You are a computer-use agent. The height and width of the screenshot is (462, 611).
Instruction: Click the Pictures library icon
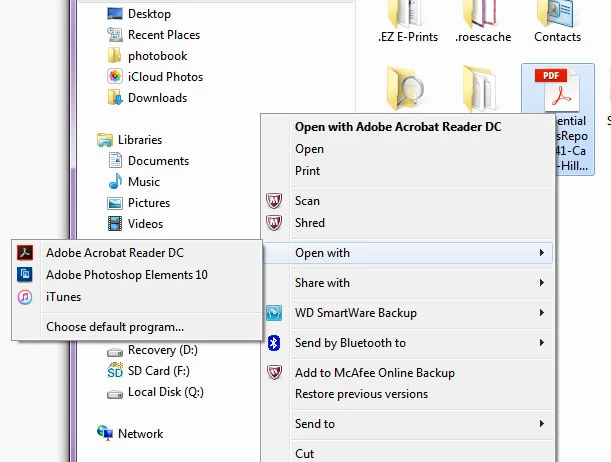point(115,203)
